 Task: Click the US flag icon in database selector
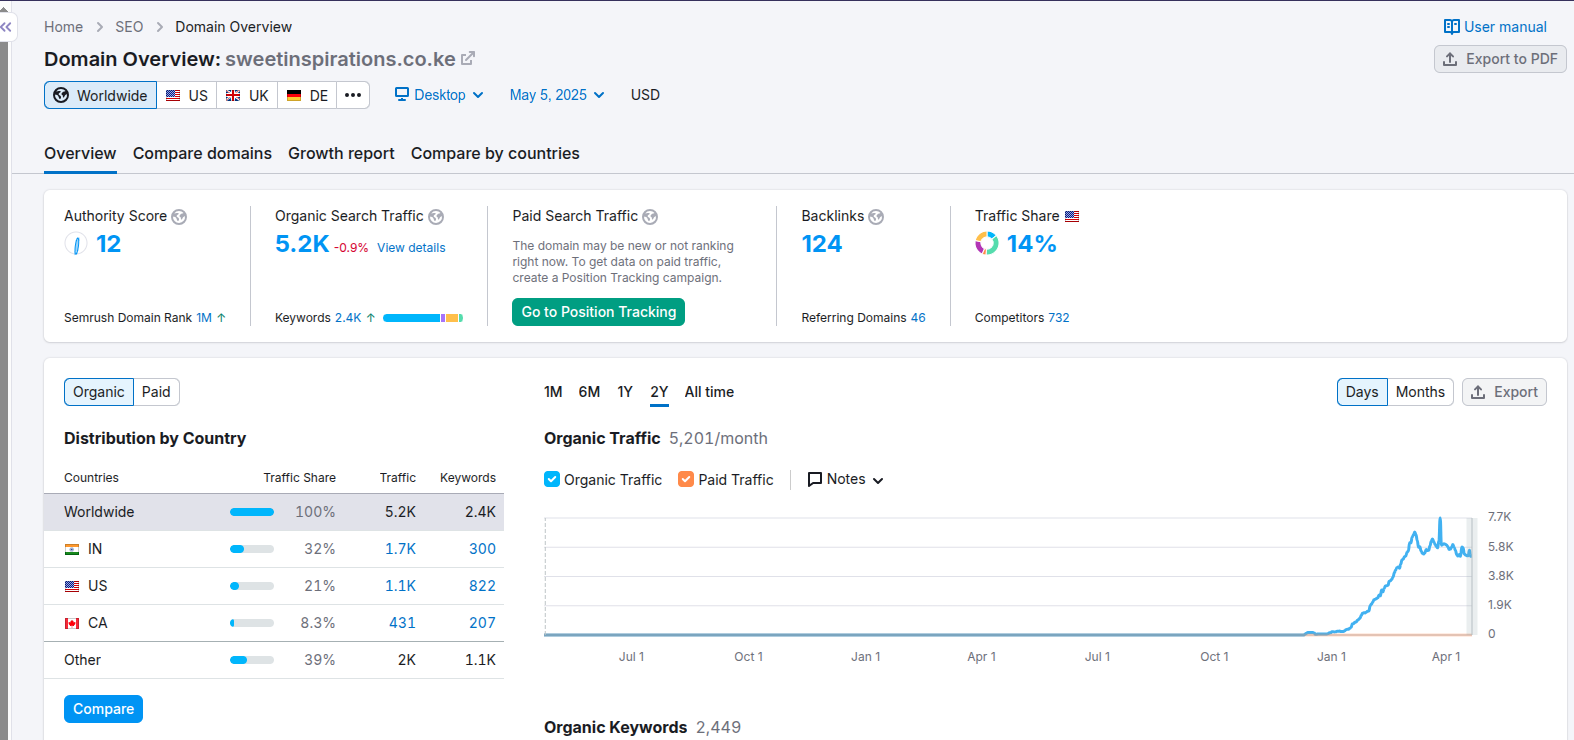173,95
